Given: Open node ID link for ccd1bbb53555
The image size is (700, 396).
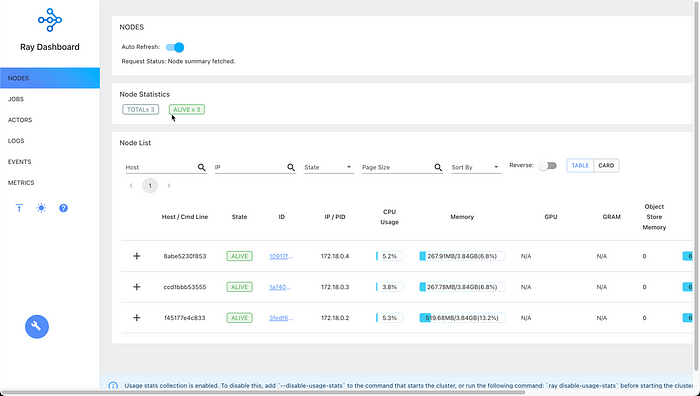Looking at the screenshot, I should pos(281,287).
